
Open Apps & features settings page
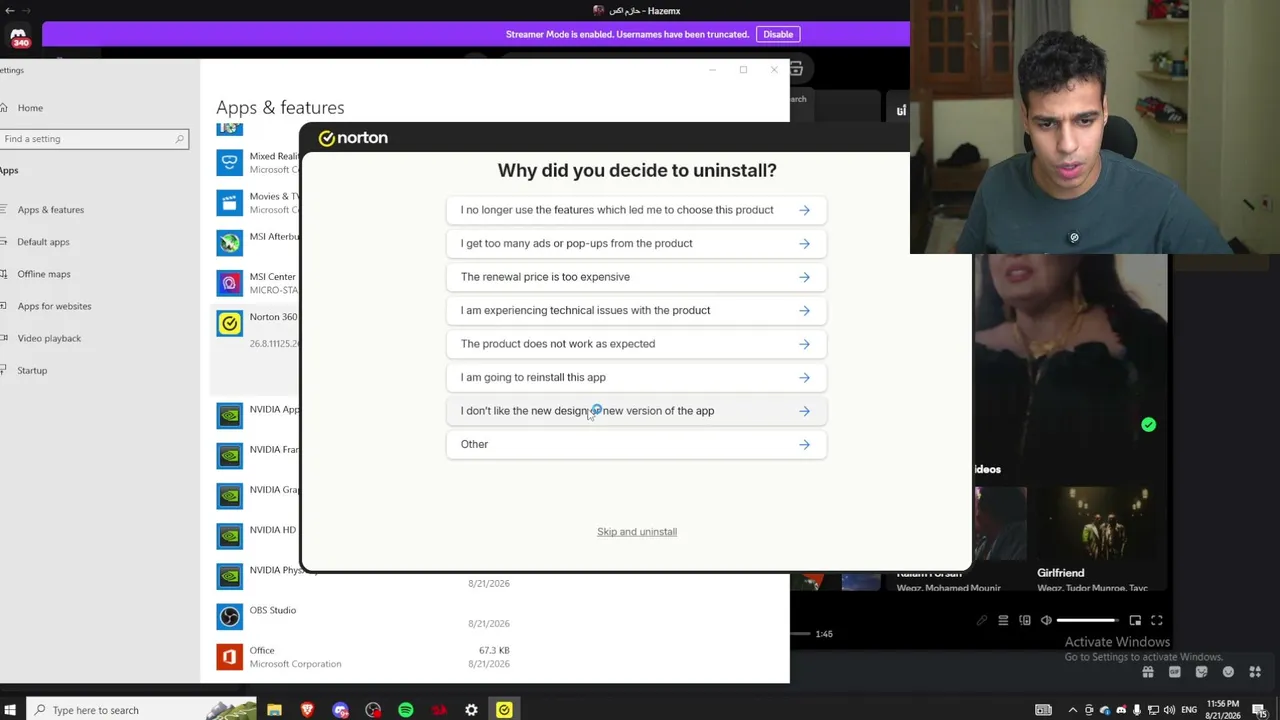pos(50,210)
